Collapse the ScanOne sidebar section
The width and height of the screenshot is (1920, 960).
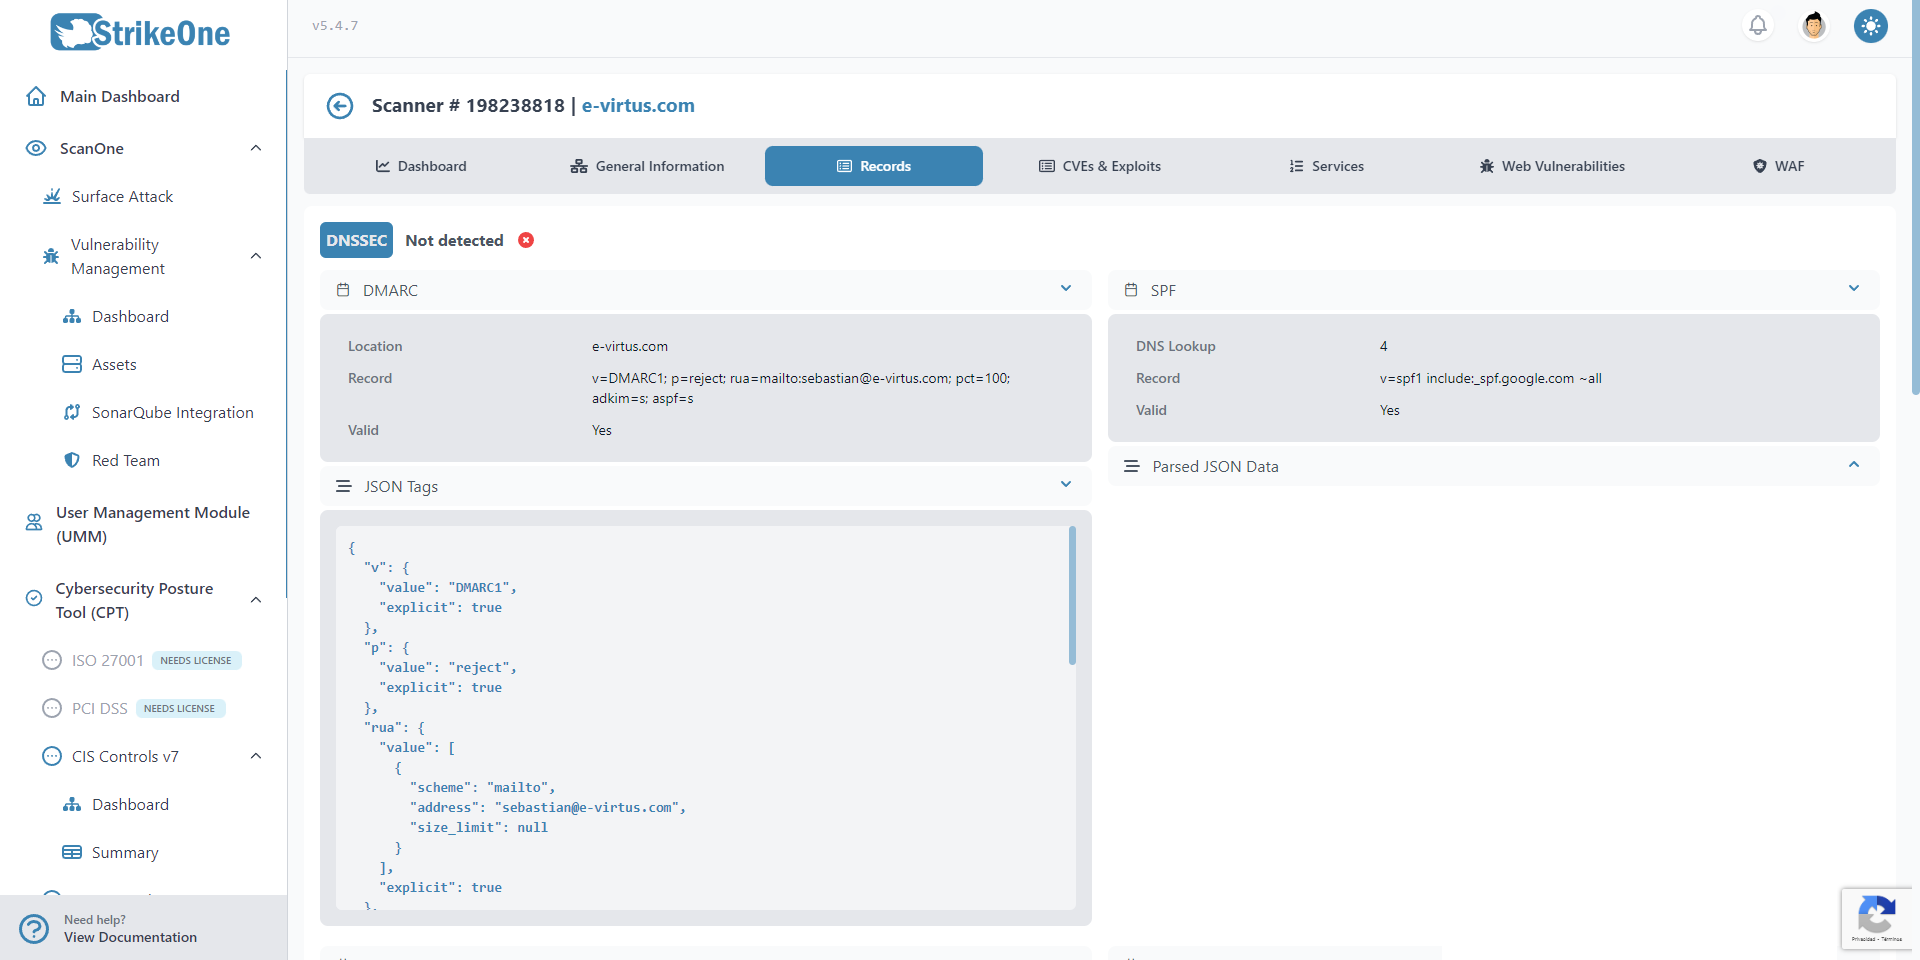[x=256, y=148]
